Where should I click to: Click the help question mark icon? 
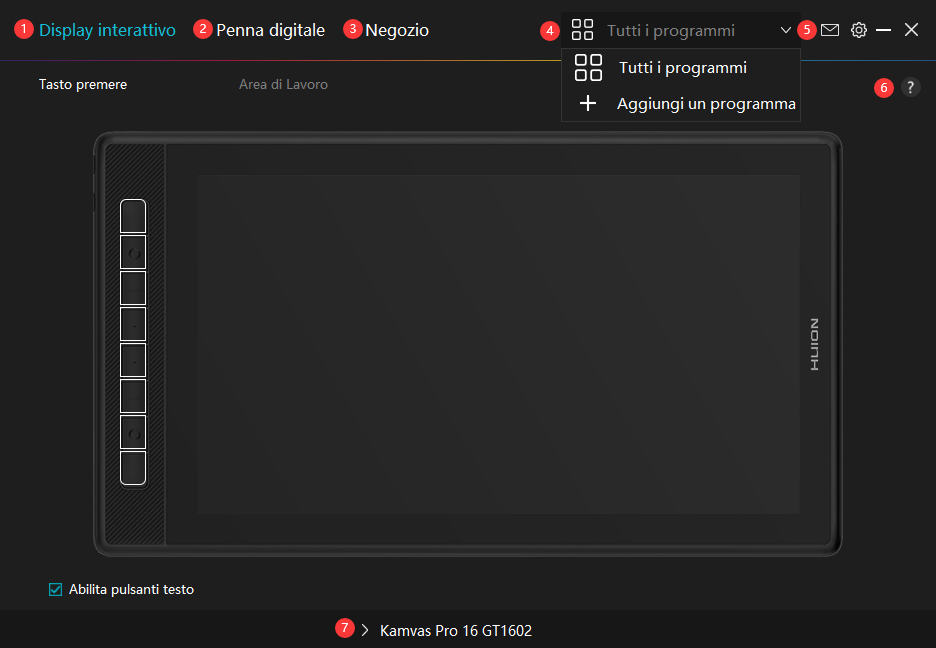click(909, 87)
